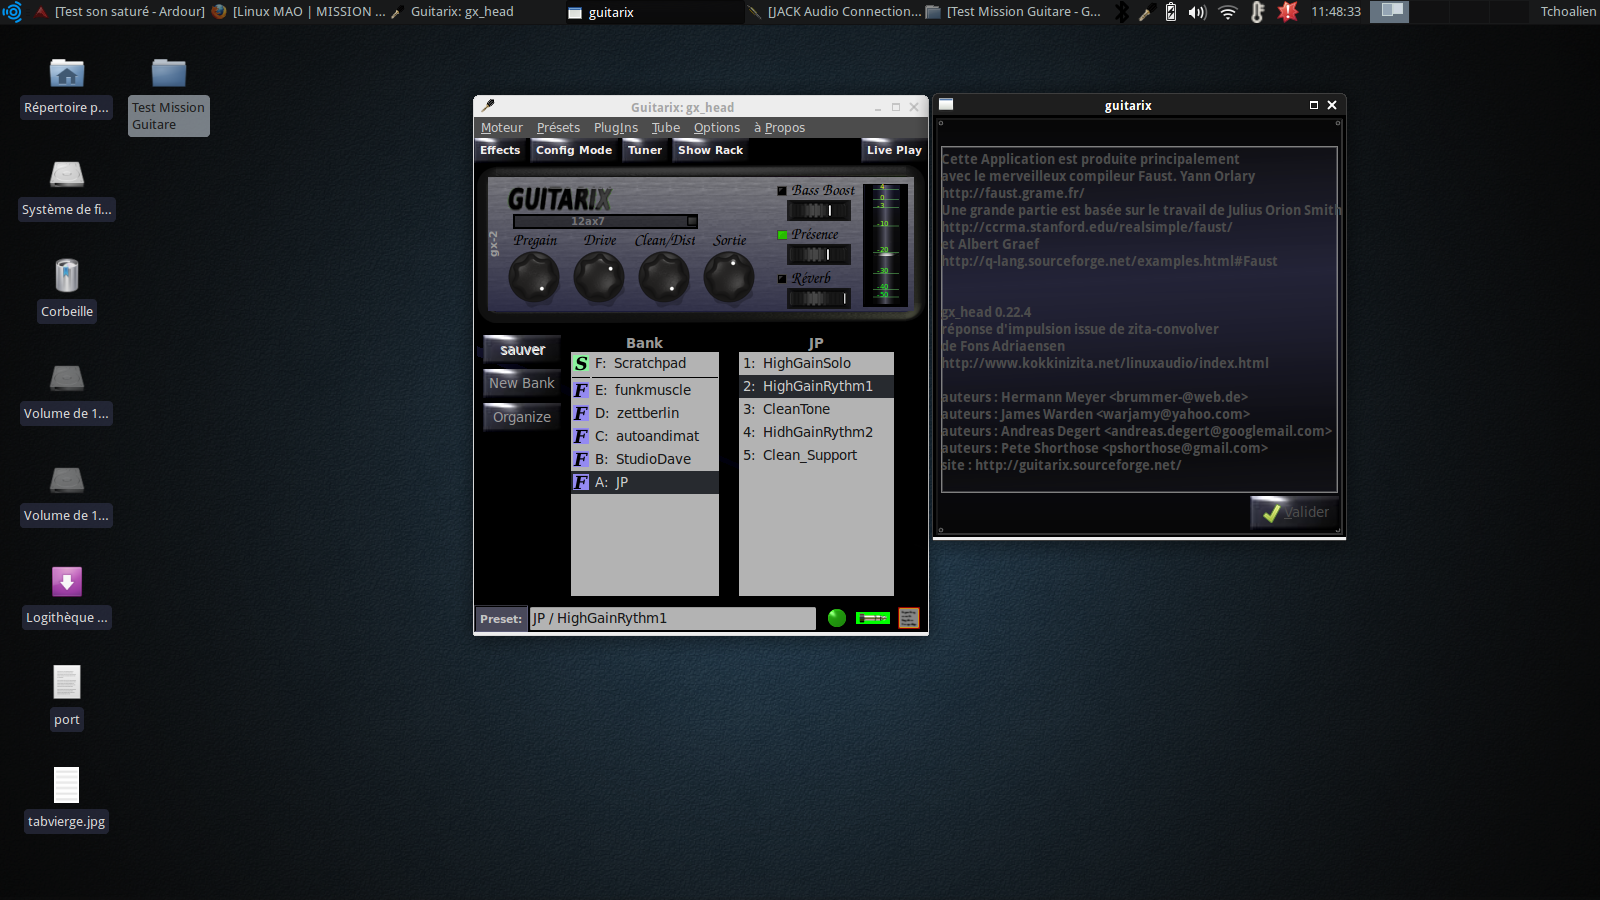Open the Bluetooth tray icon

1122,12
